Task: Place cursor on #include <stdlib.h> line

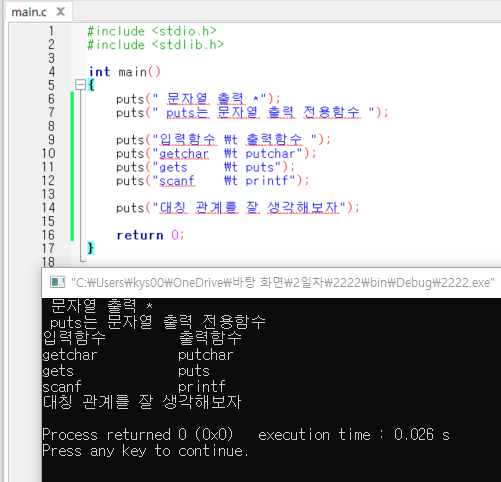Action: [x=155, y=45]
